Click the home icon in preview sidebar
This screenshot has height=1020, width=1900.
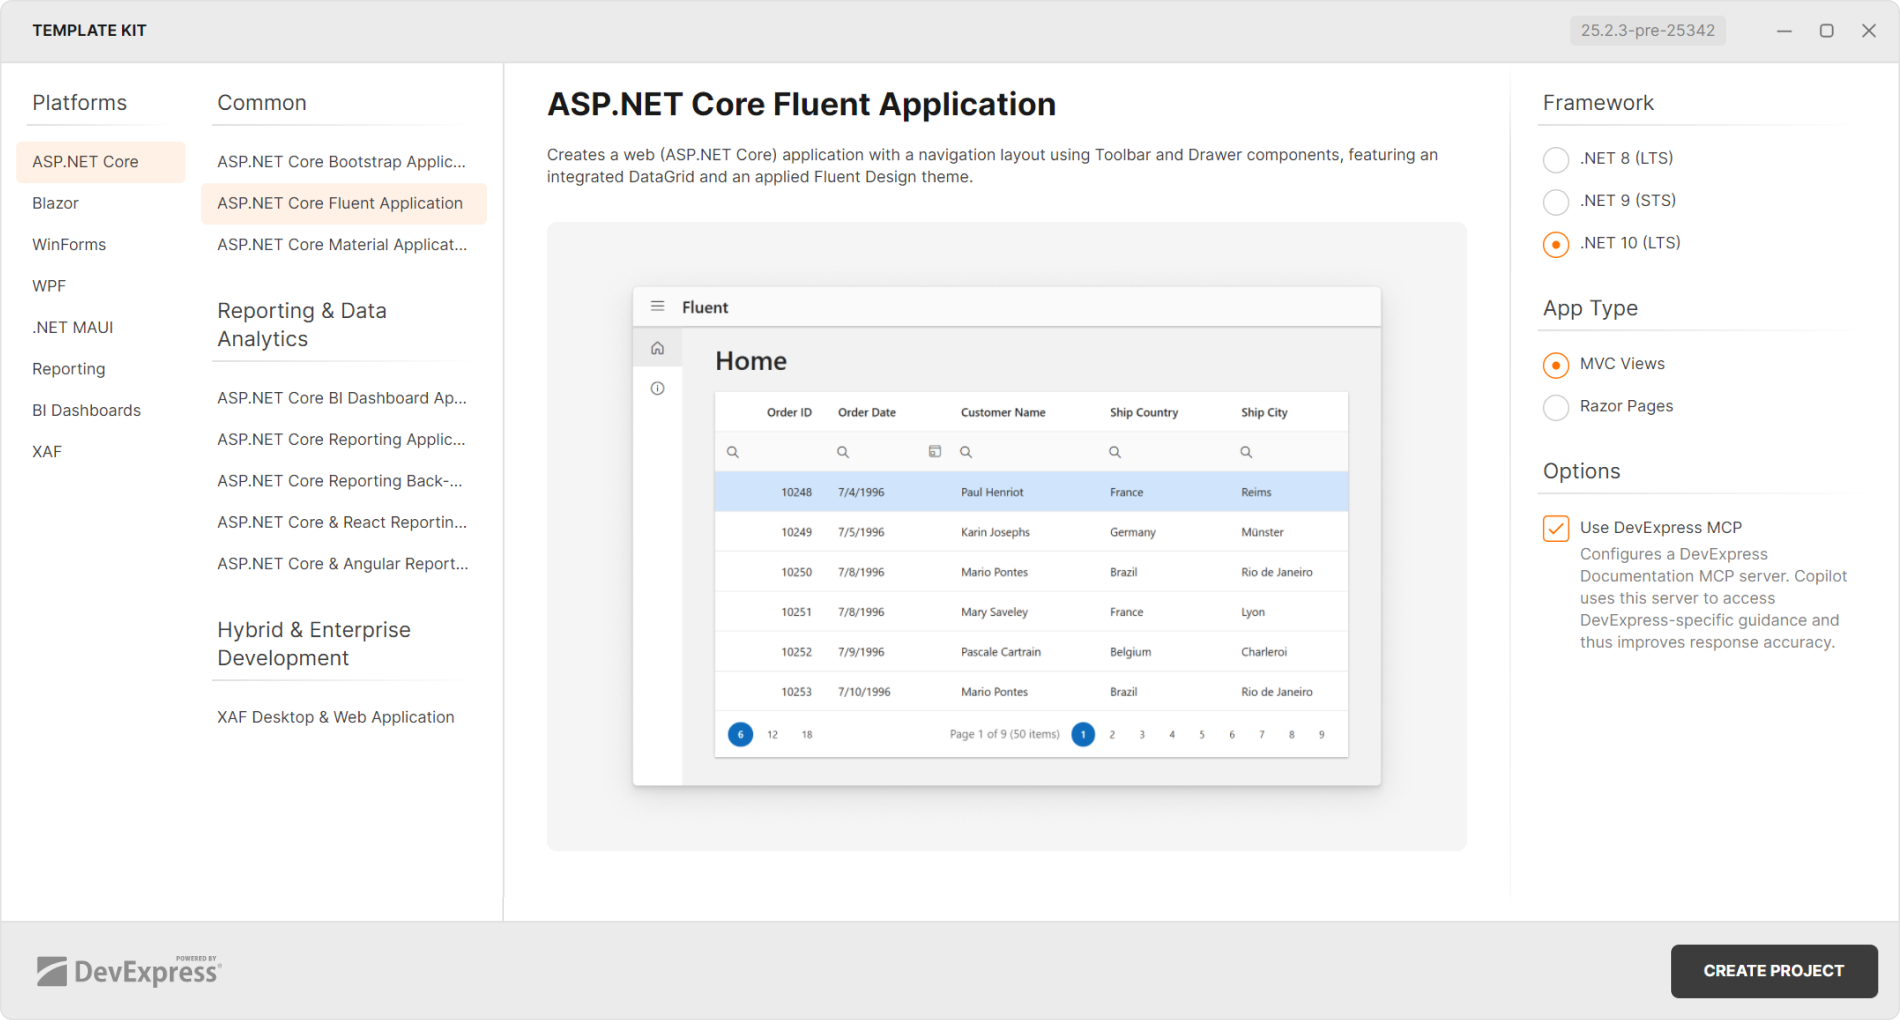[657, 348]
